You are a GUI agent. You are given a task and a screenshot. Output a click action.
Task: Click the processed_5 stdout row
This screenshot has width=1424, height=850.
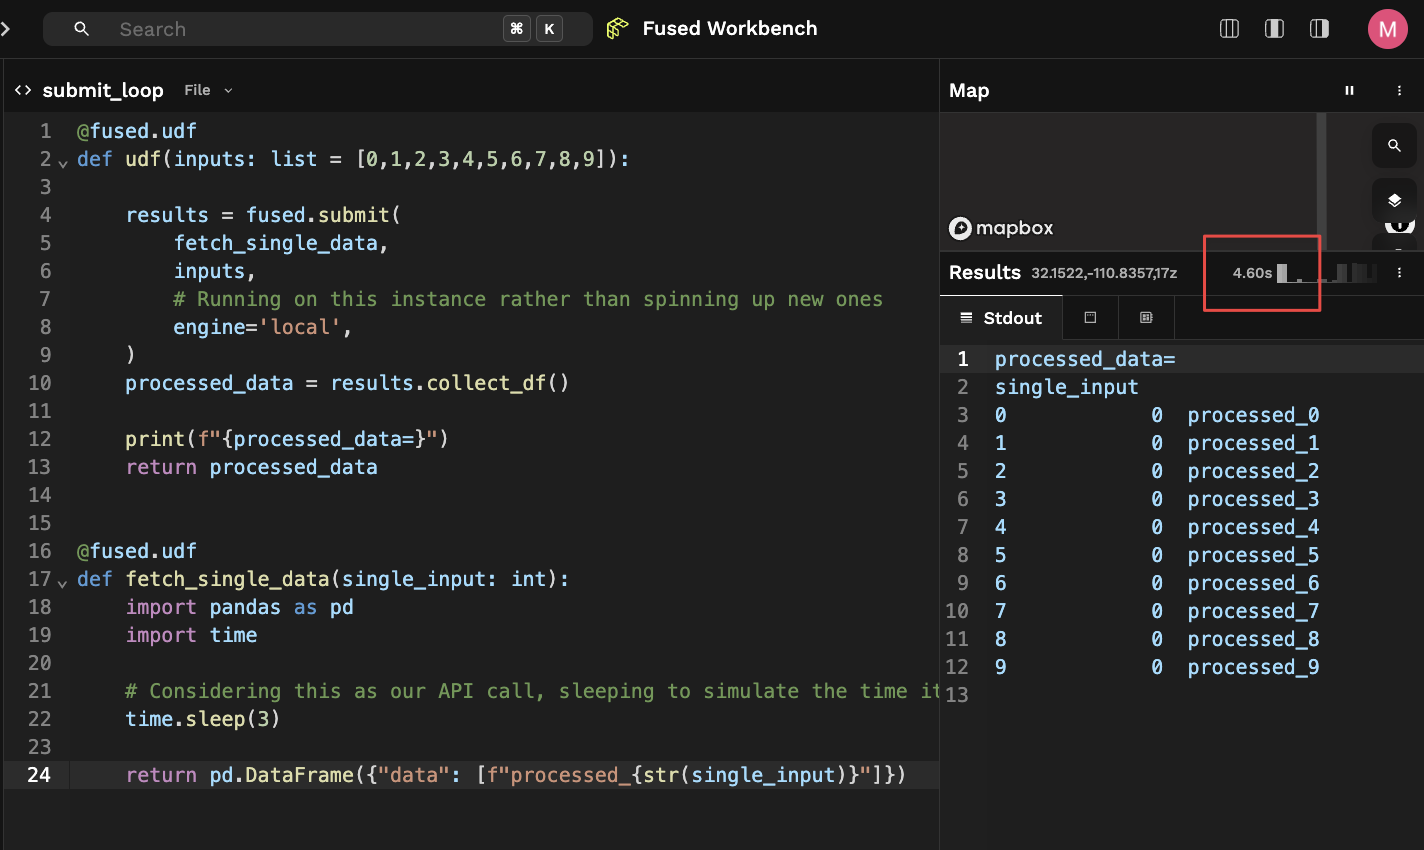1157,555
